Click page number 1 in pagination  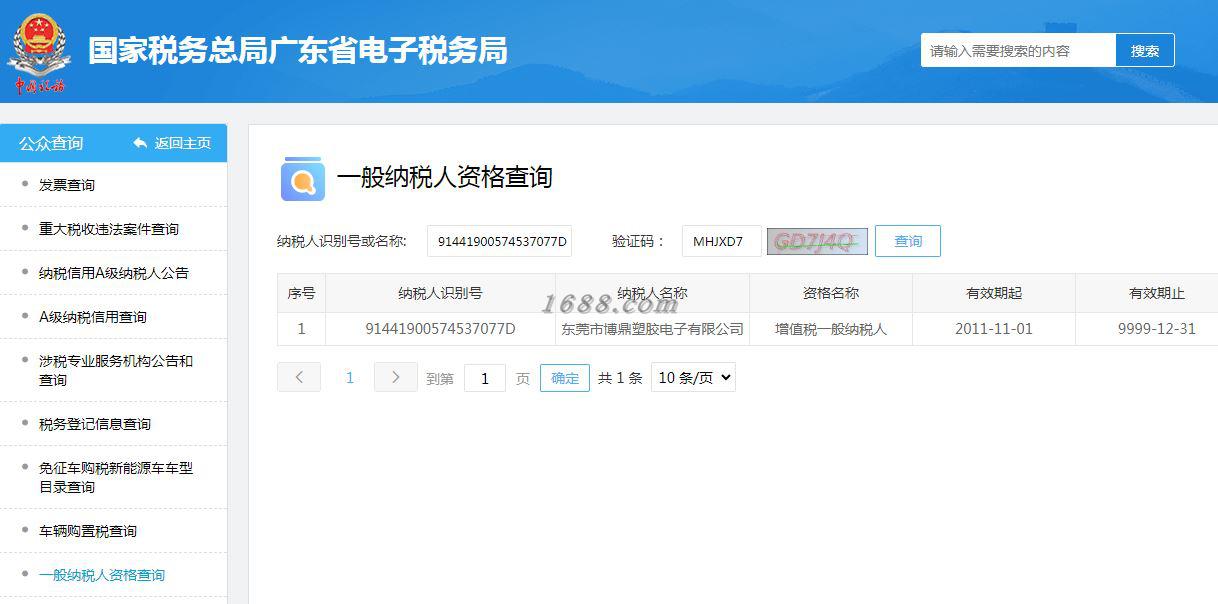coord(350,377)
